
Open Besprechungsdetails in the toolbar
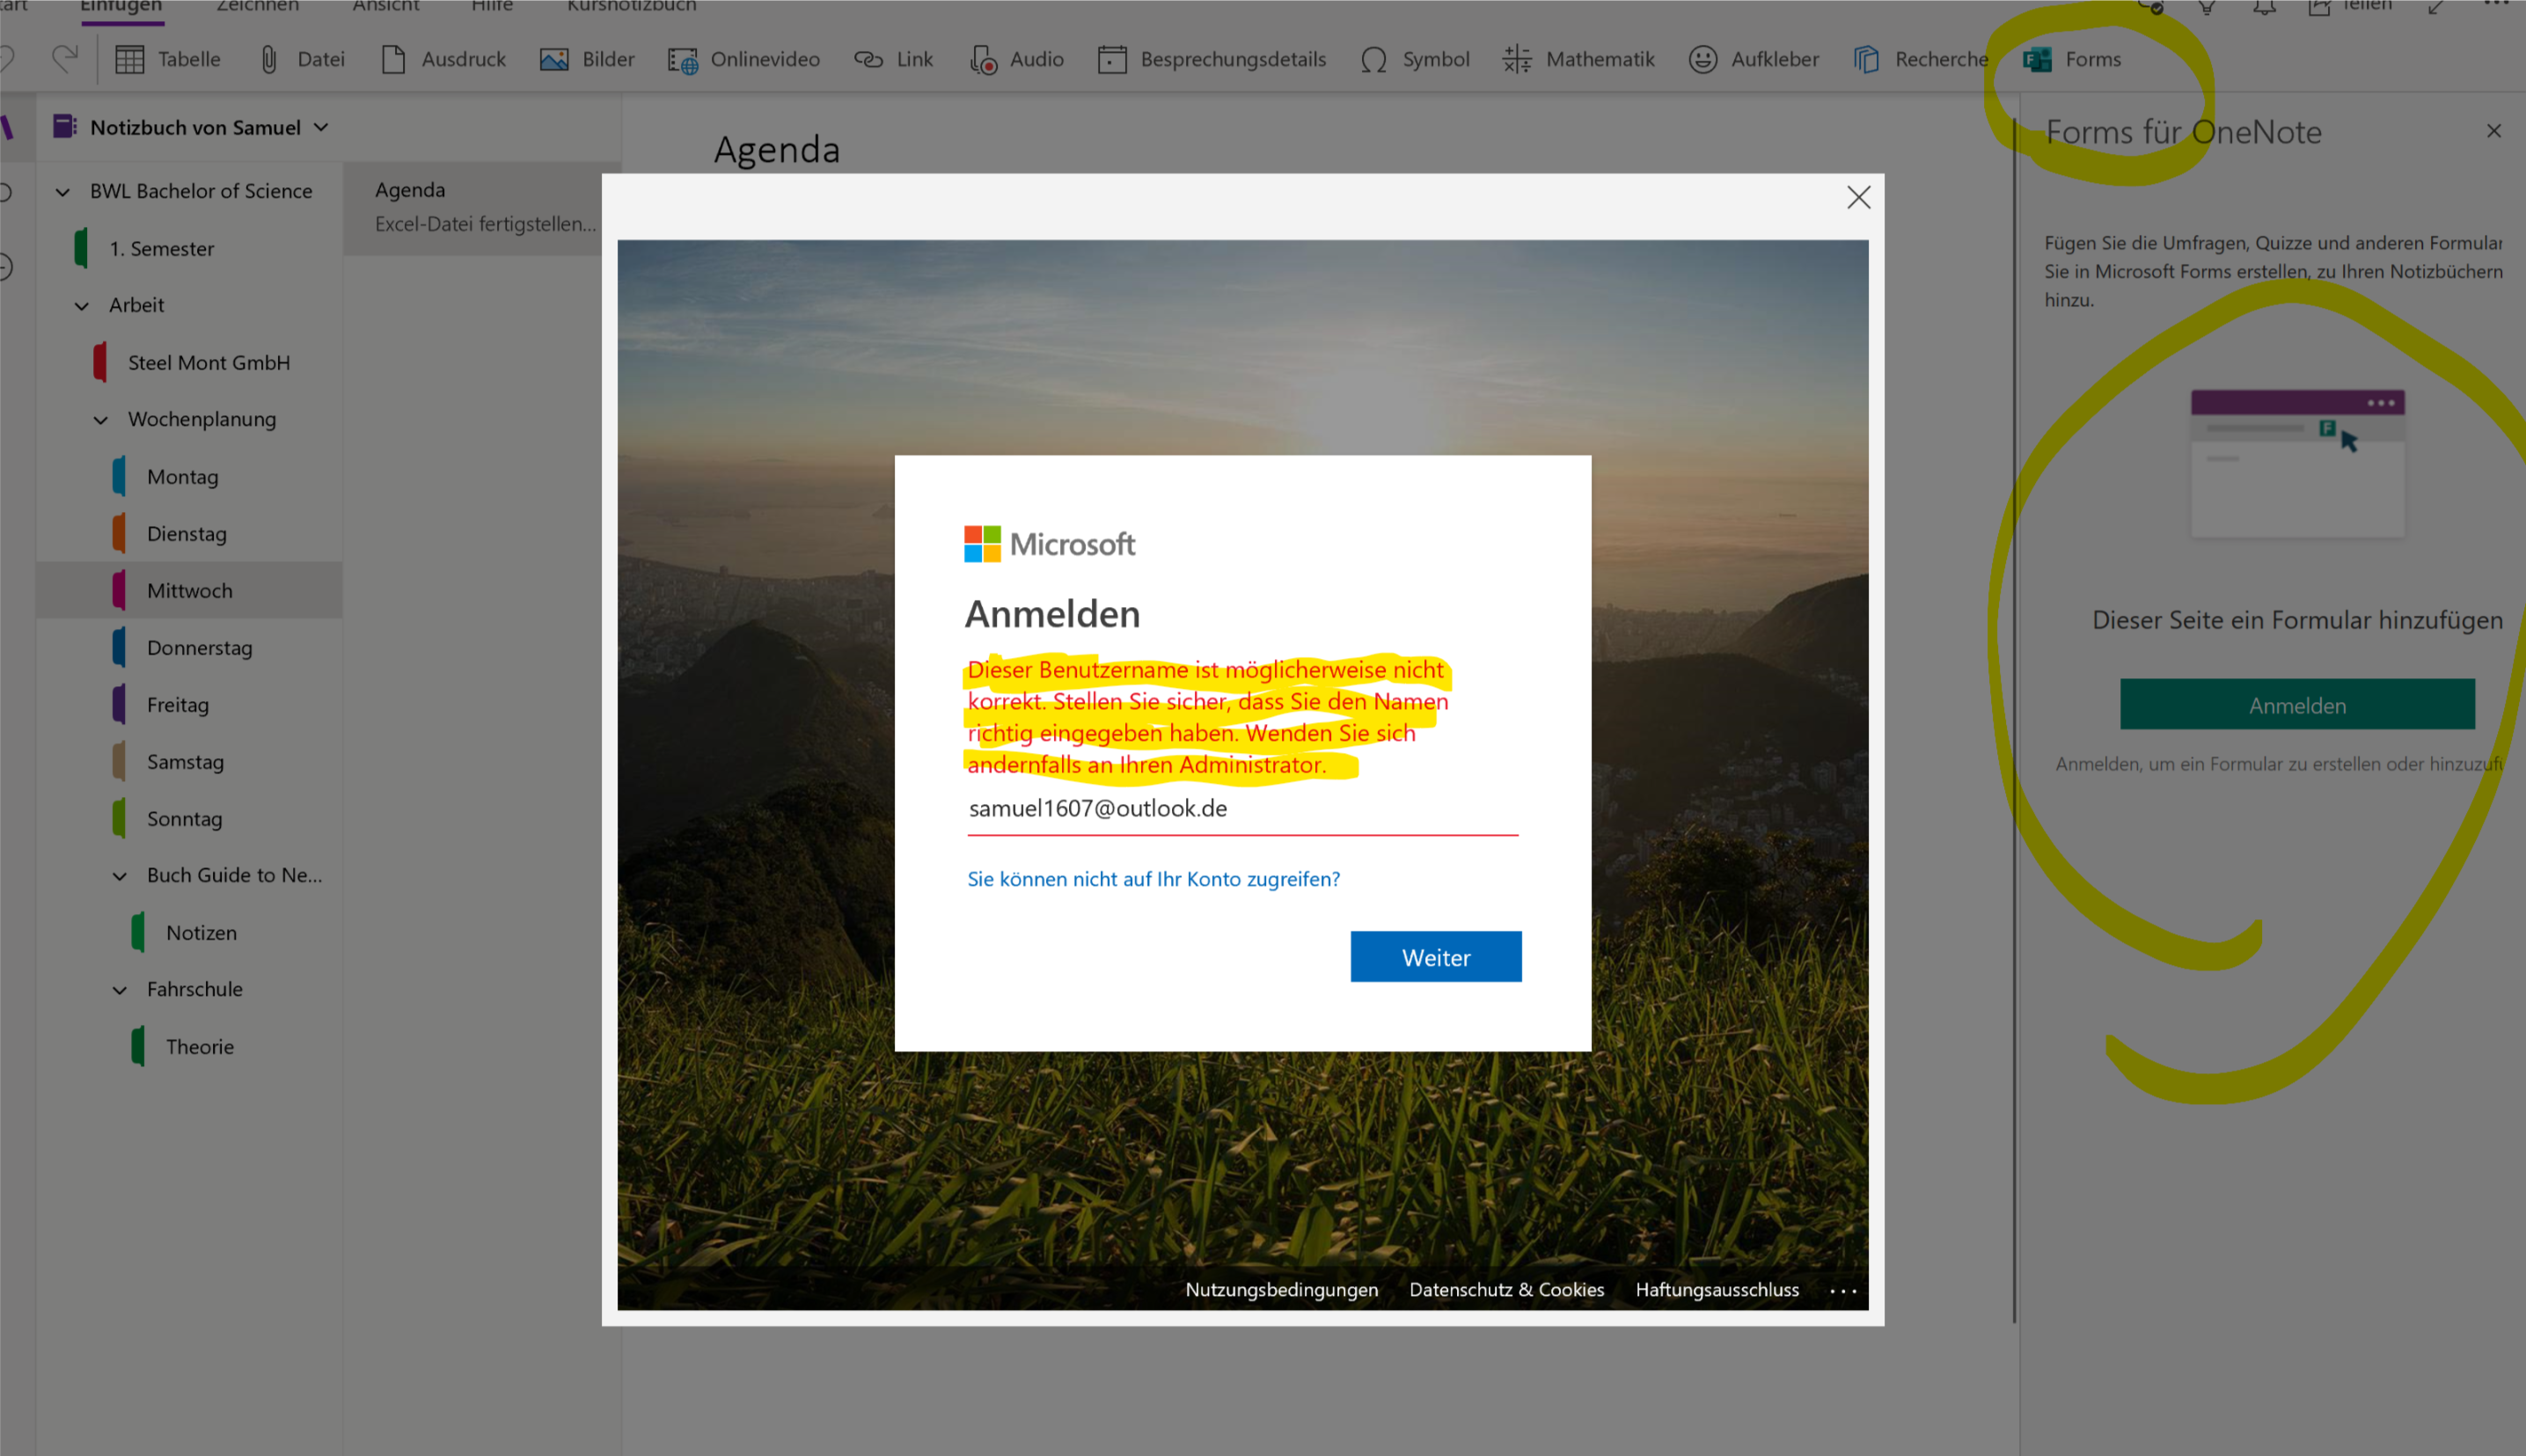[1211, 59]
